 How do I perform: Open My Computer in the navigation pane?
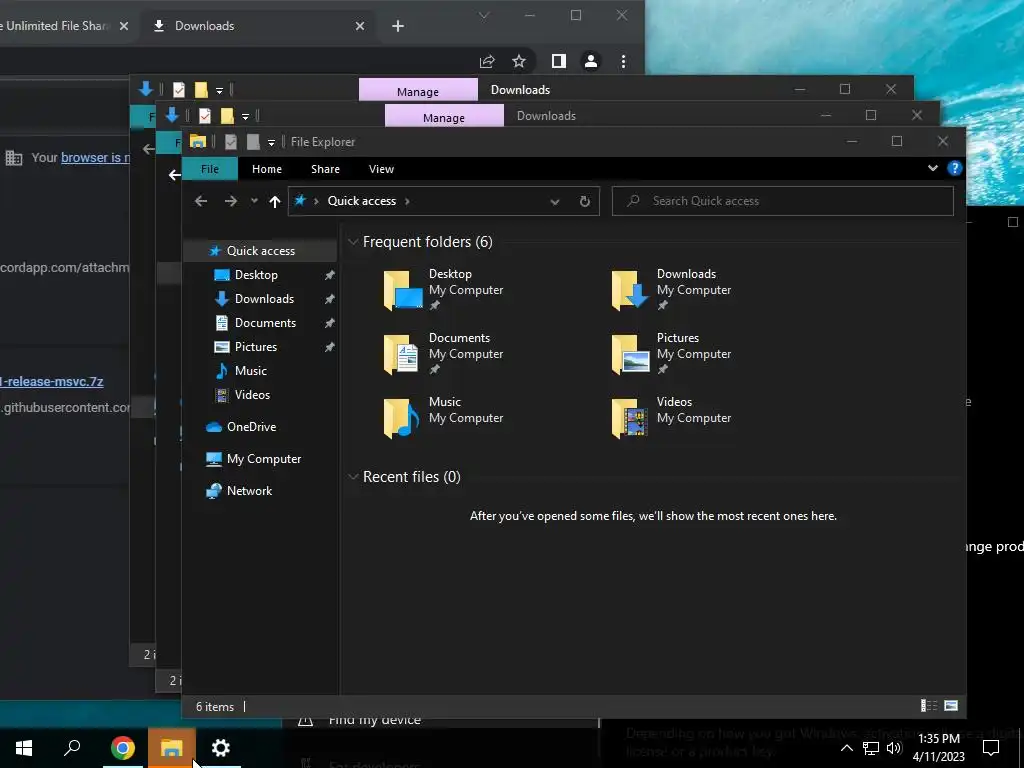click(x=263, y=458)
